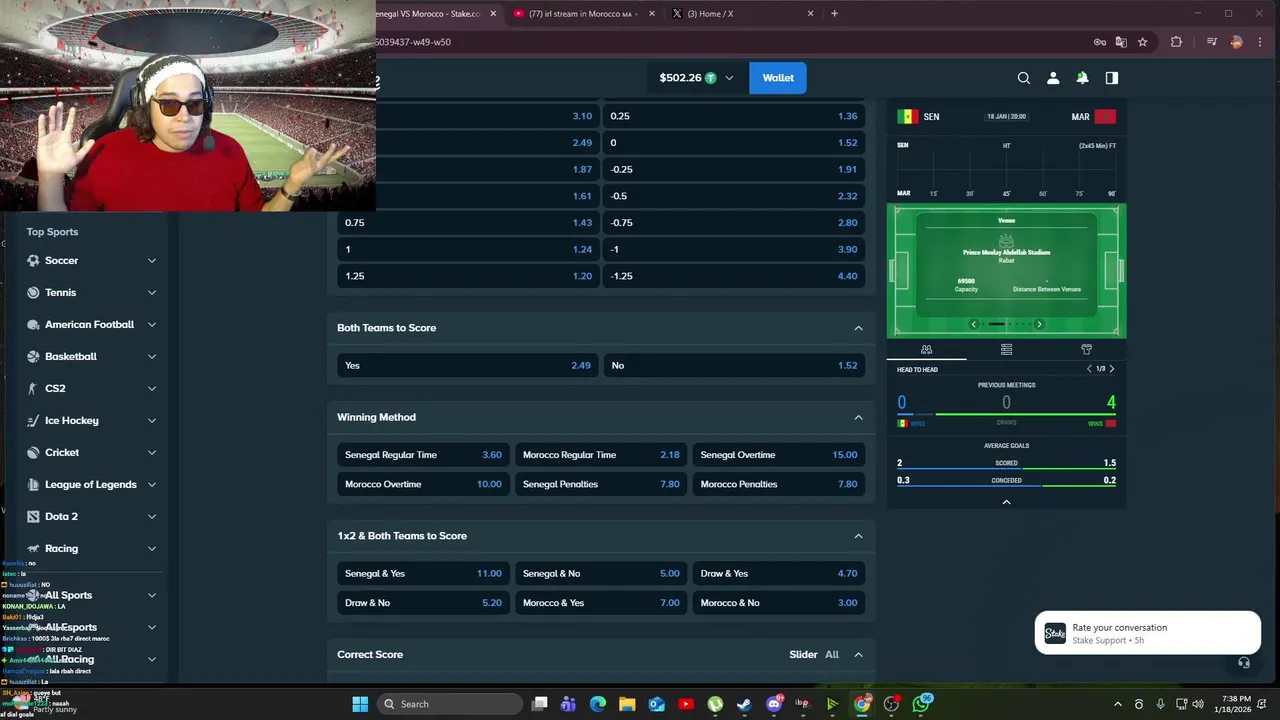Expand the Ice Hockey sidebar chevron
This screenshot has width=1280, height=720.
point(152,420)
